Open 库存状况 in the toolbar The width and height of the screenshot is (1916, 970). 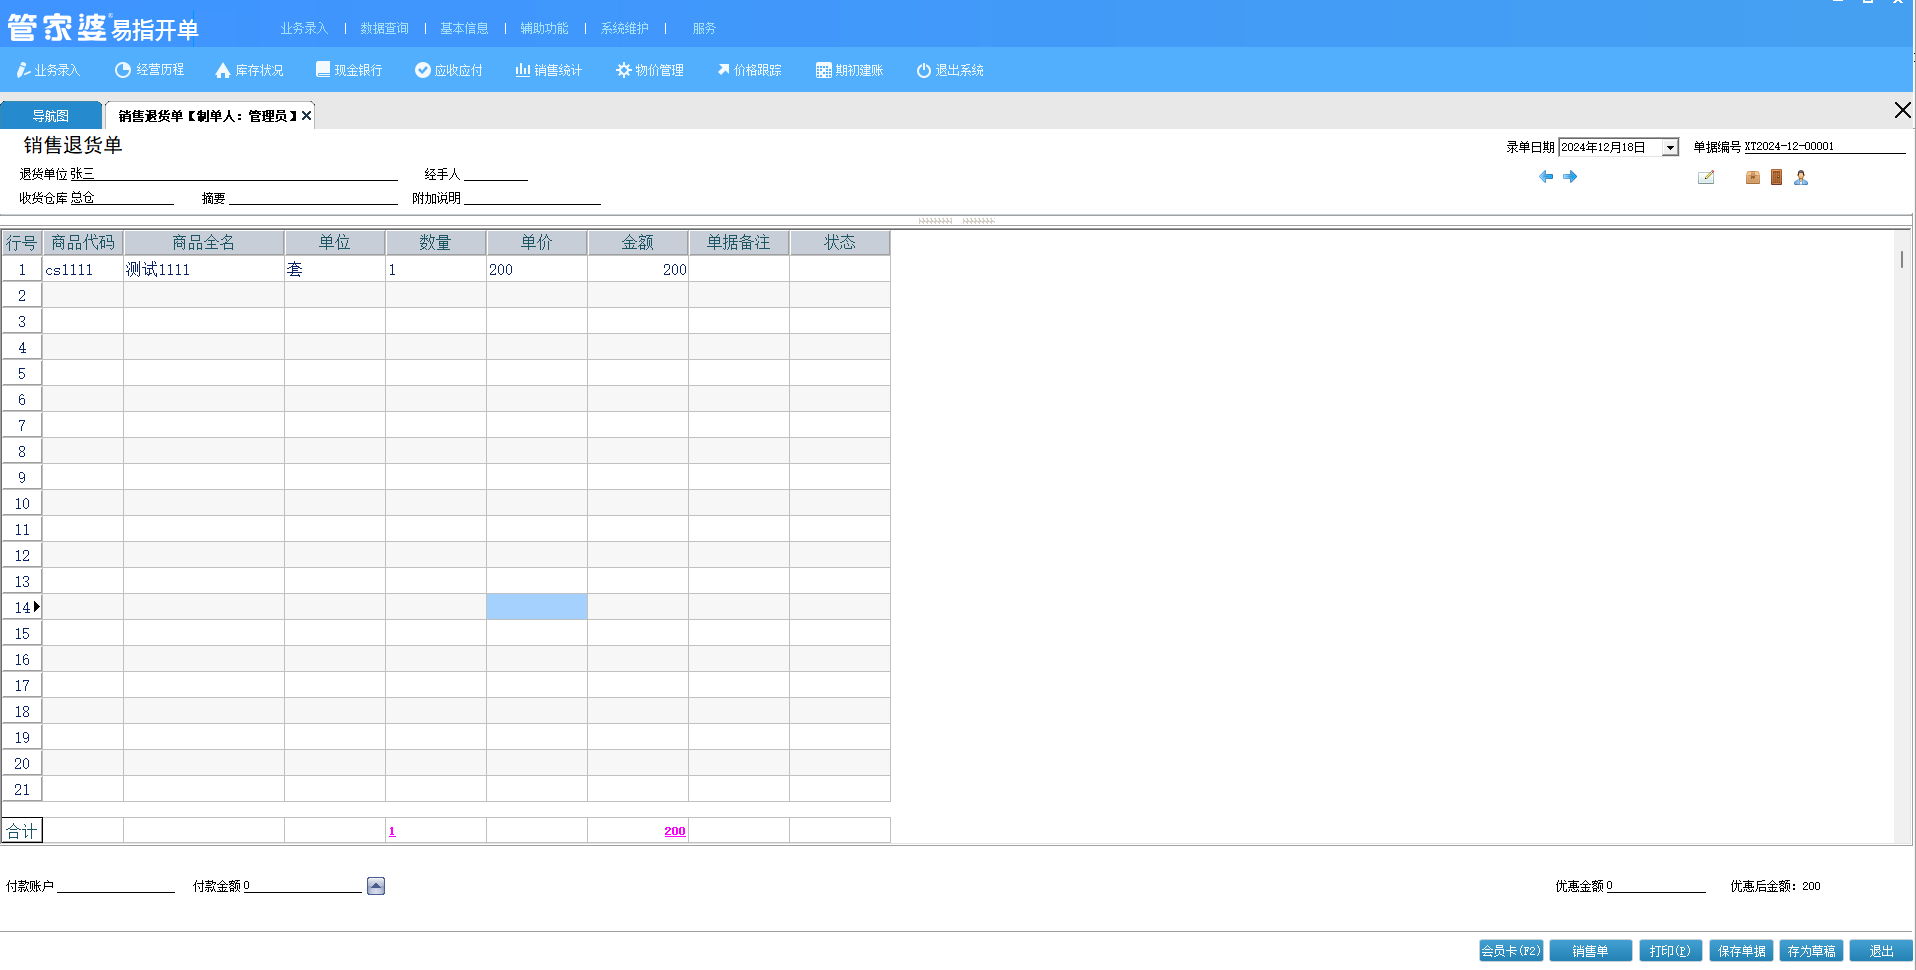(x=250, y=70)
